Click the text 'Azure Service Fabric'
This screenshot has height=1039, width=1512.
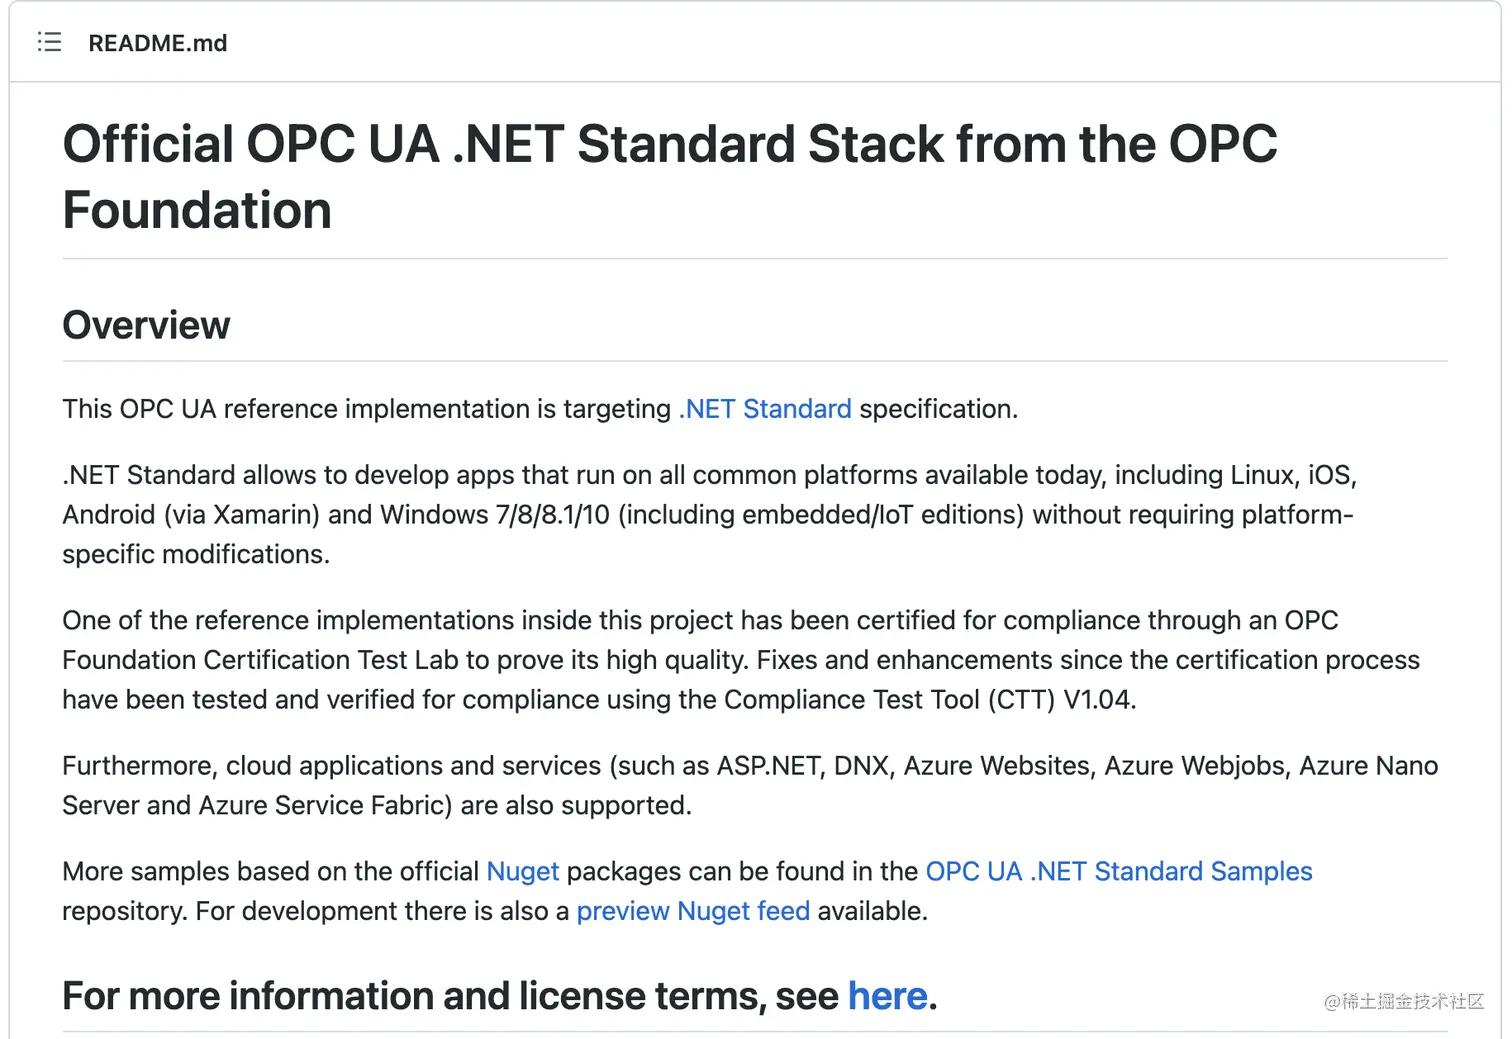[x=325, y=805]
